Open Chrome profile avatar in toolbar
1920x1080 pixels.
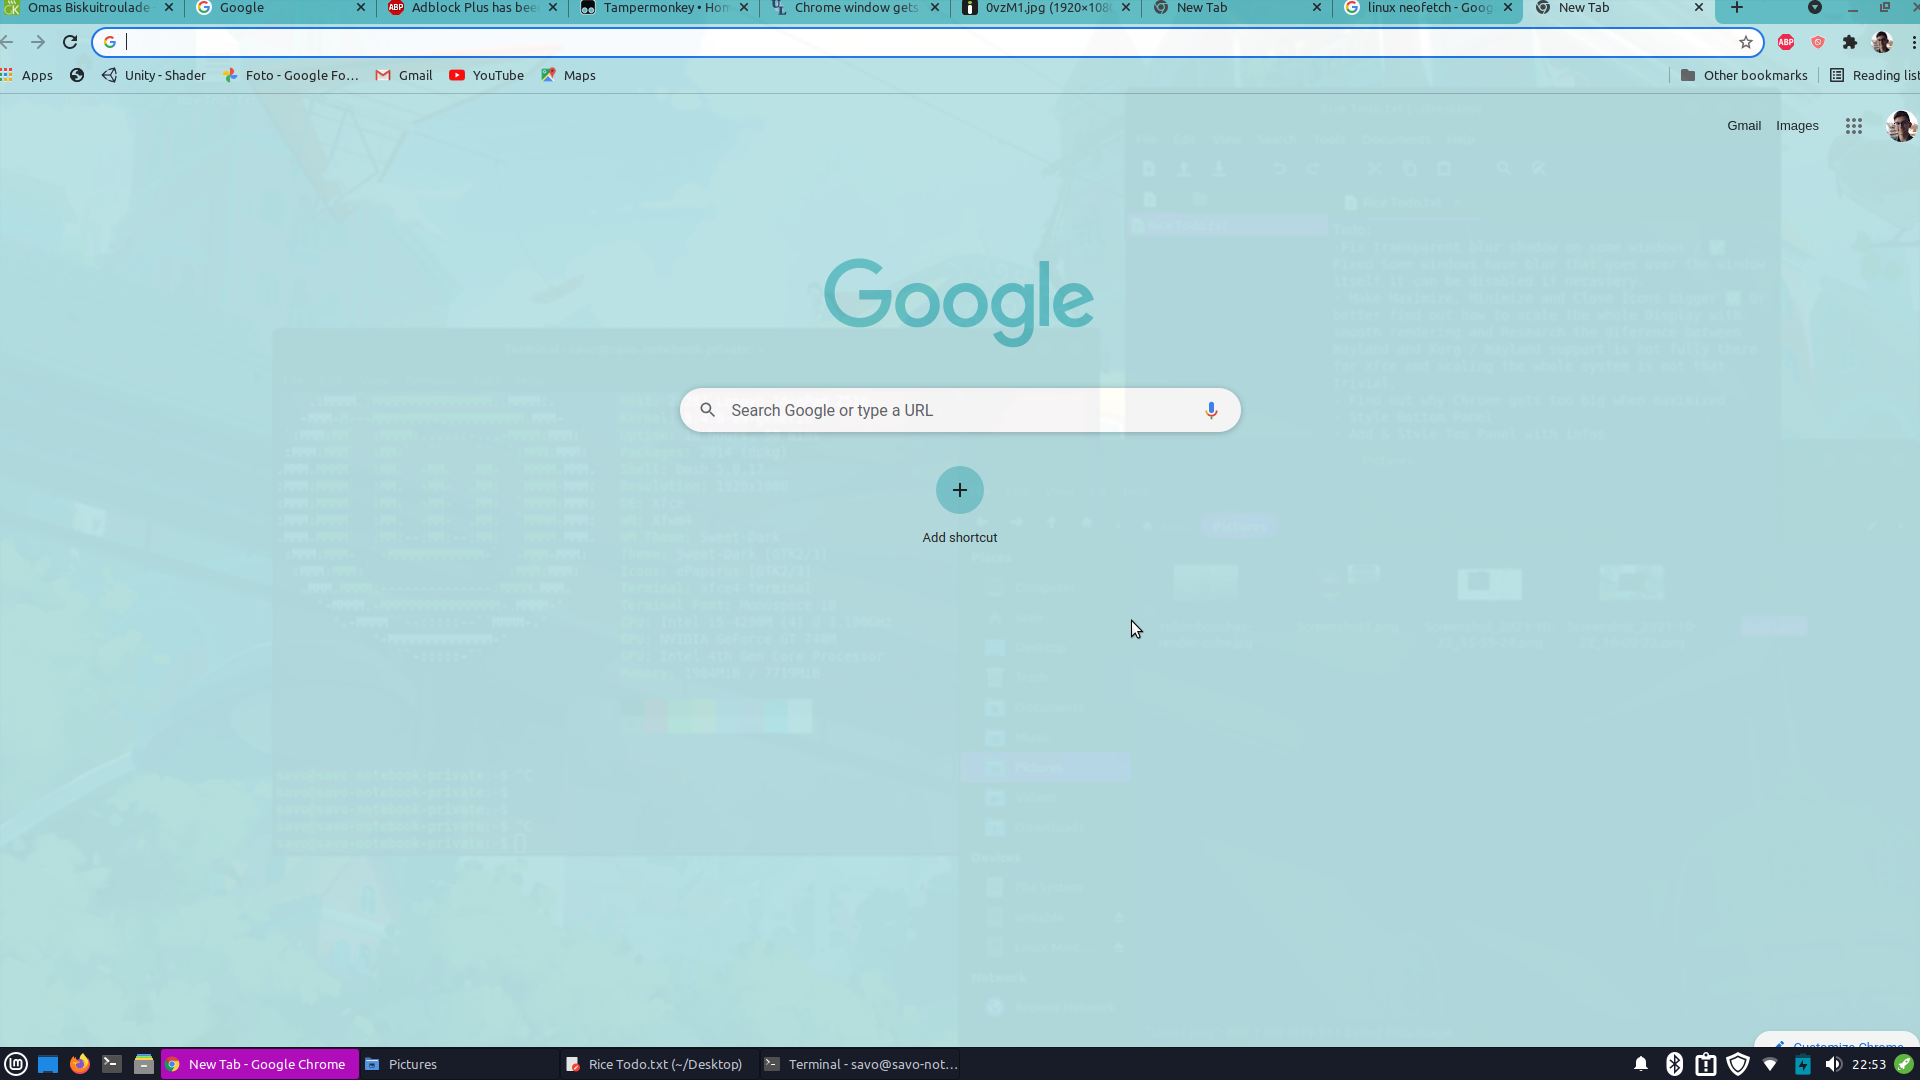1882,42
